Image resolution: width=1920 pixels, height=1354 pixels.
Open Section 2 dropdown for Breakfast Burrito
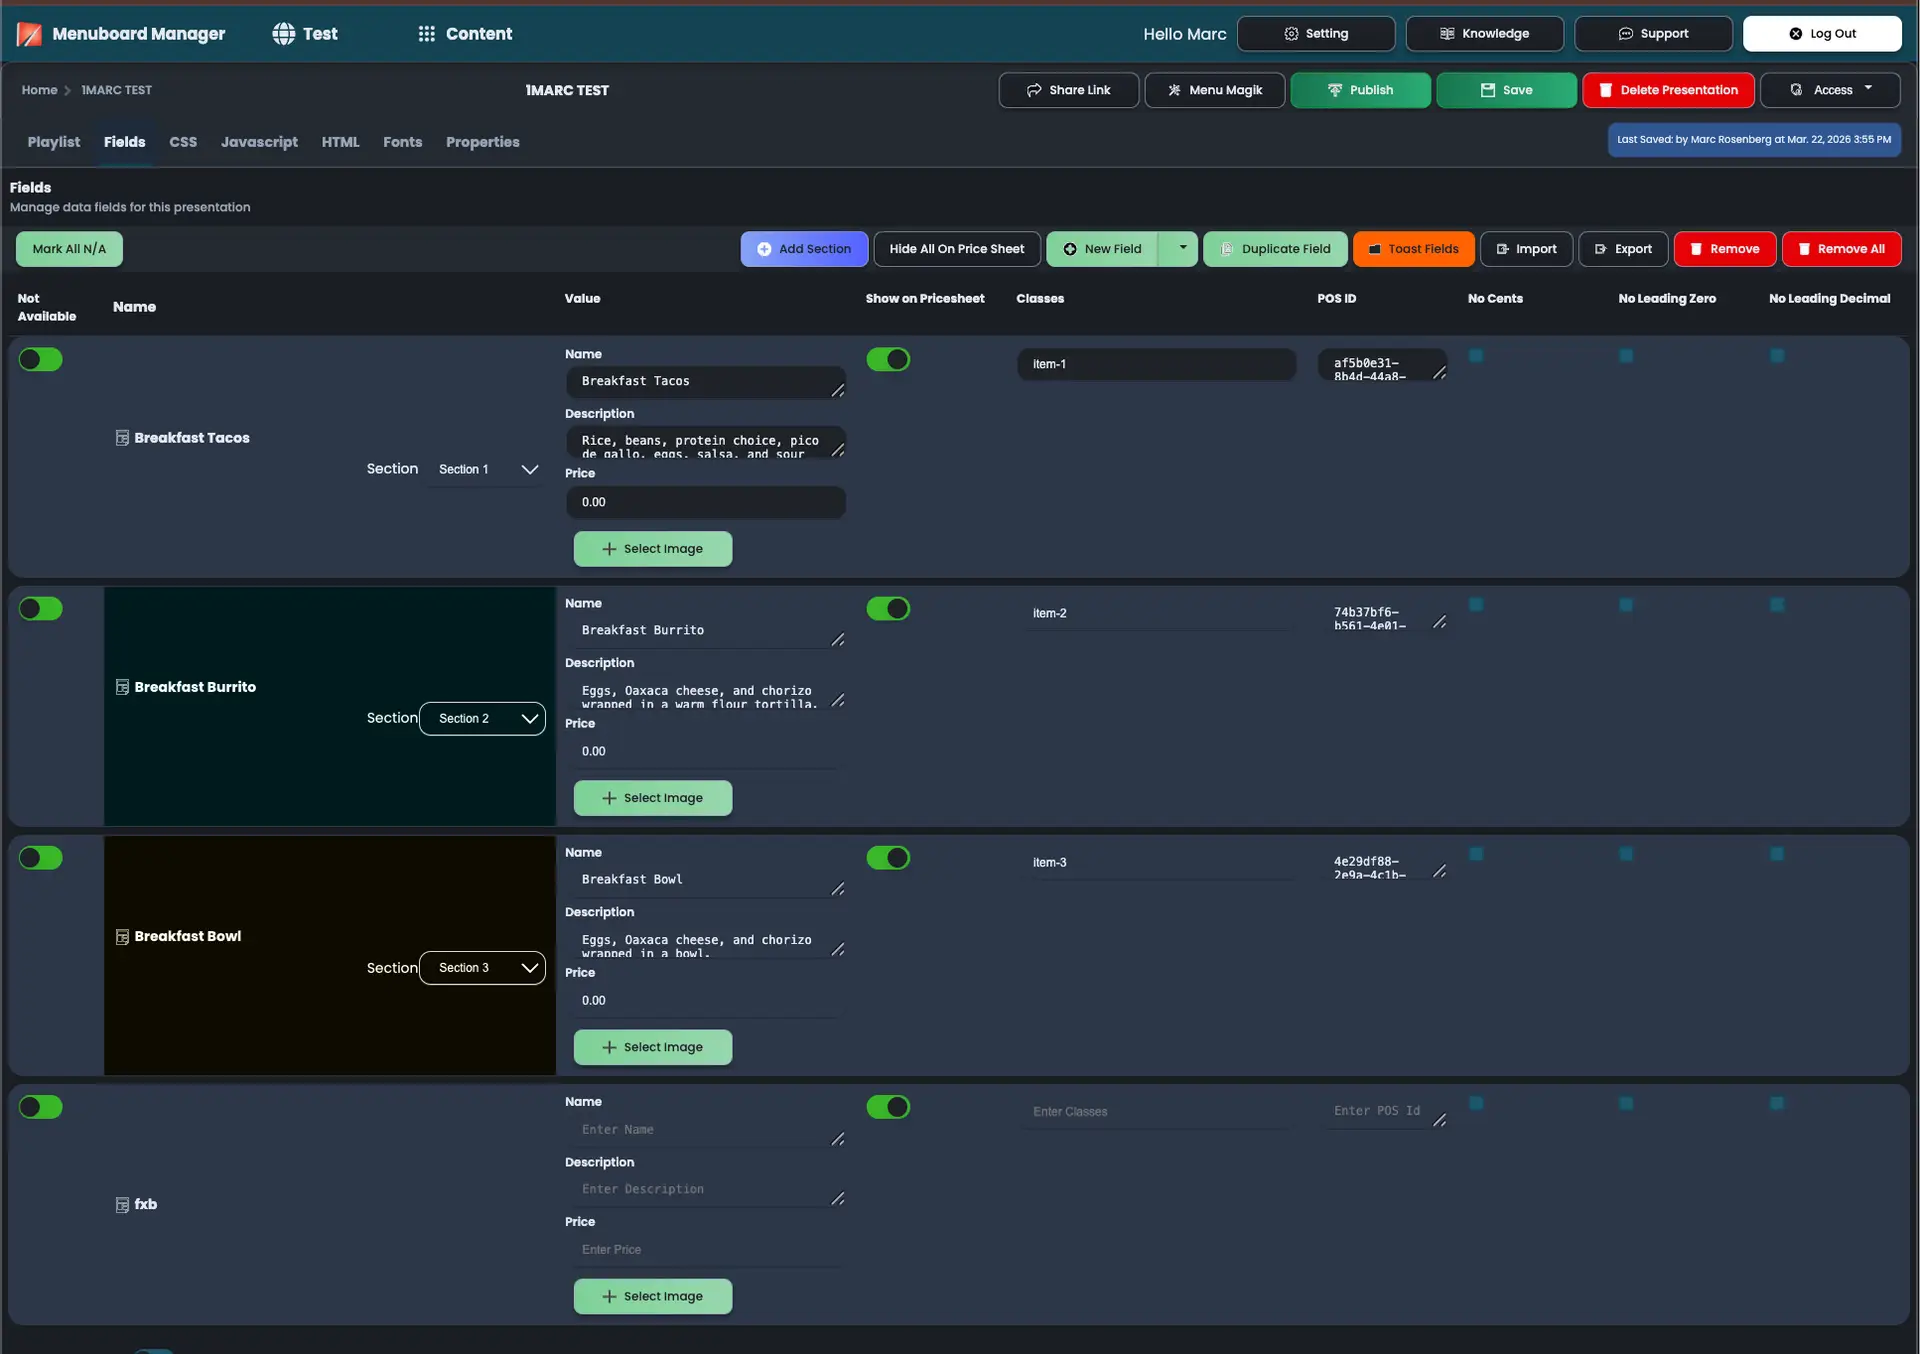click(x=482, y=719)
